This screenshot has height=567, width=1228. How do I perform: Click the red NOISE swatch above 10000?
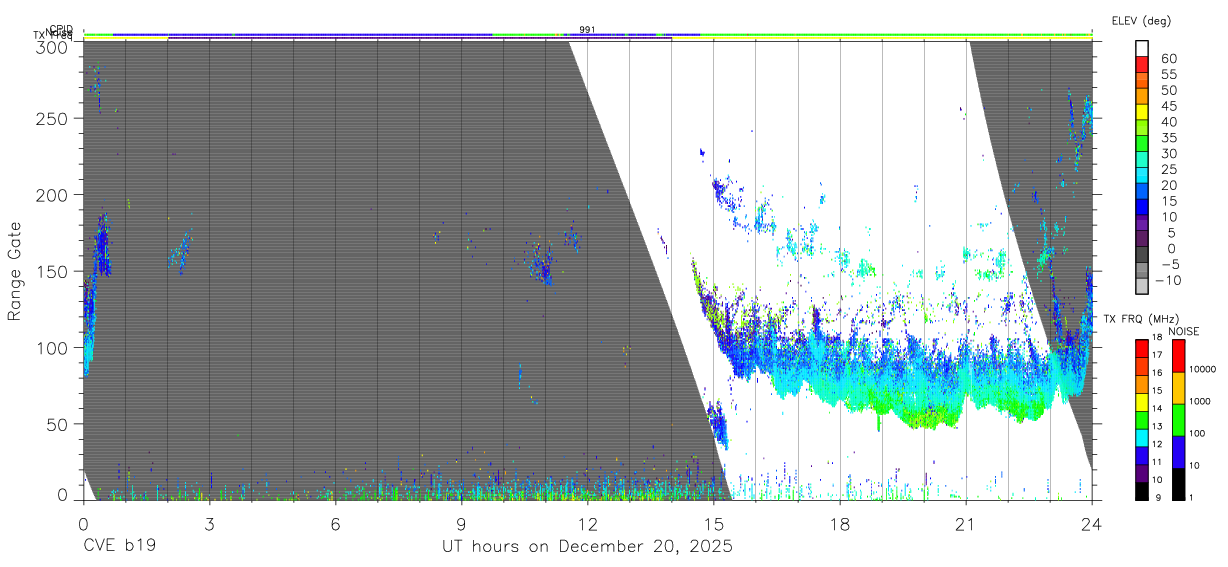click(x=1178, y=355)
